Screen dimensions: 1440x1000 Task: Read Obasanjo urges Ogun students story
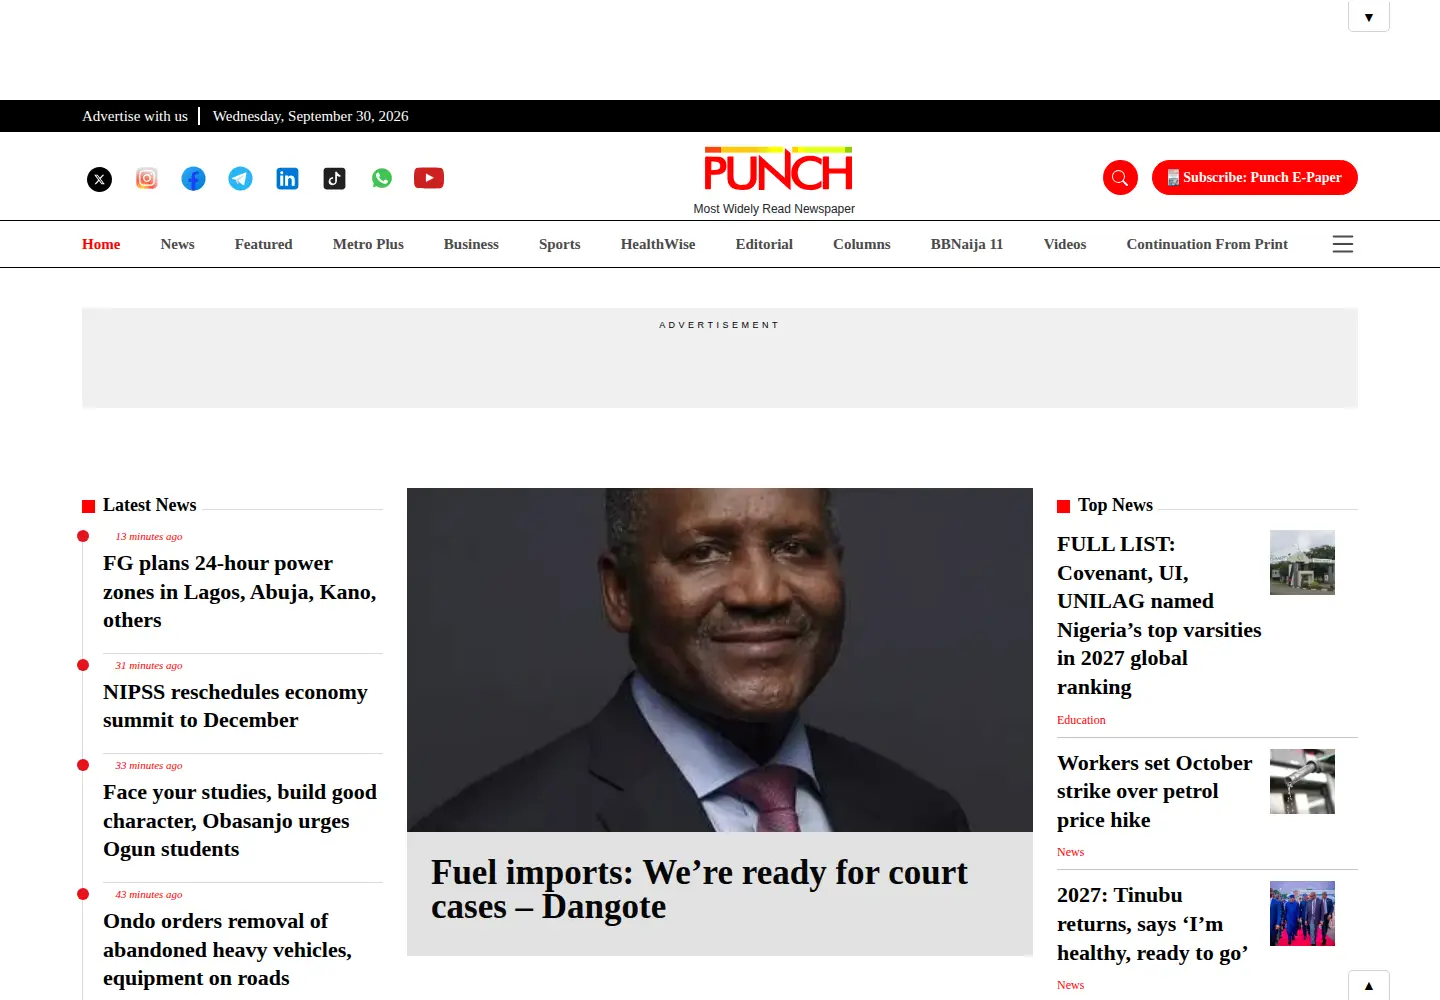(240, 821)
